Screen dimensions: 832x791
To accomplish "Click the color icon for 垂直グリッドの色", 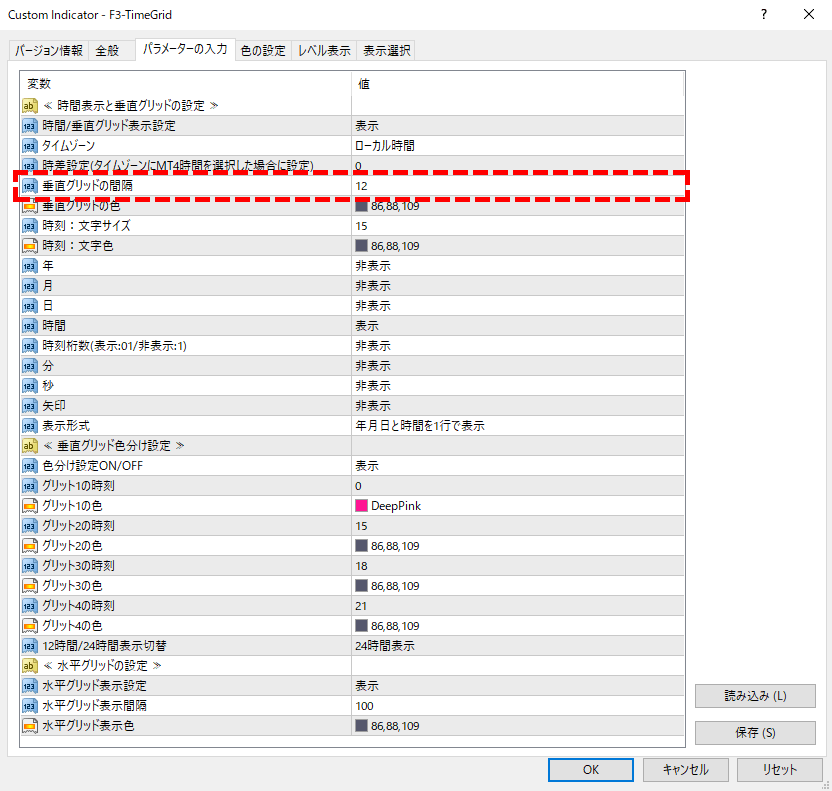I will click(30, 205).
